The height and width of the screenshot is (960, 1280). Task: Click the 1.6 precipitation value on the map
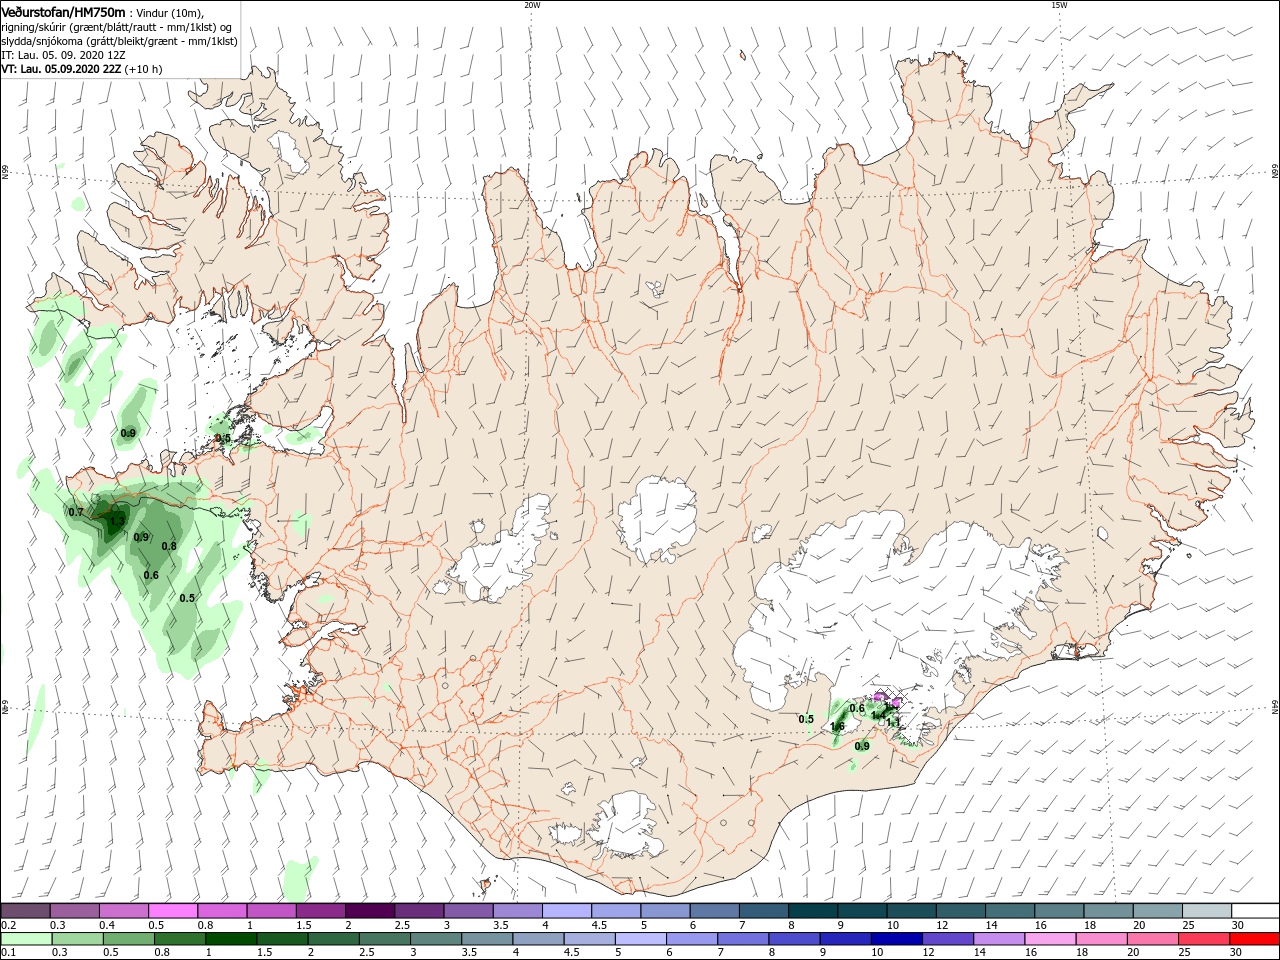pyautogui.click(x=838, y=726)
